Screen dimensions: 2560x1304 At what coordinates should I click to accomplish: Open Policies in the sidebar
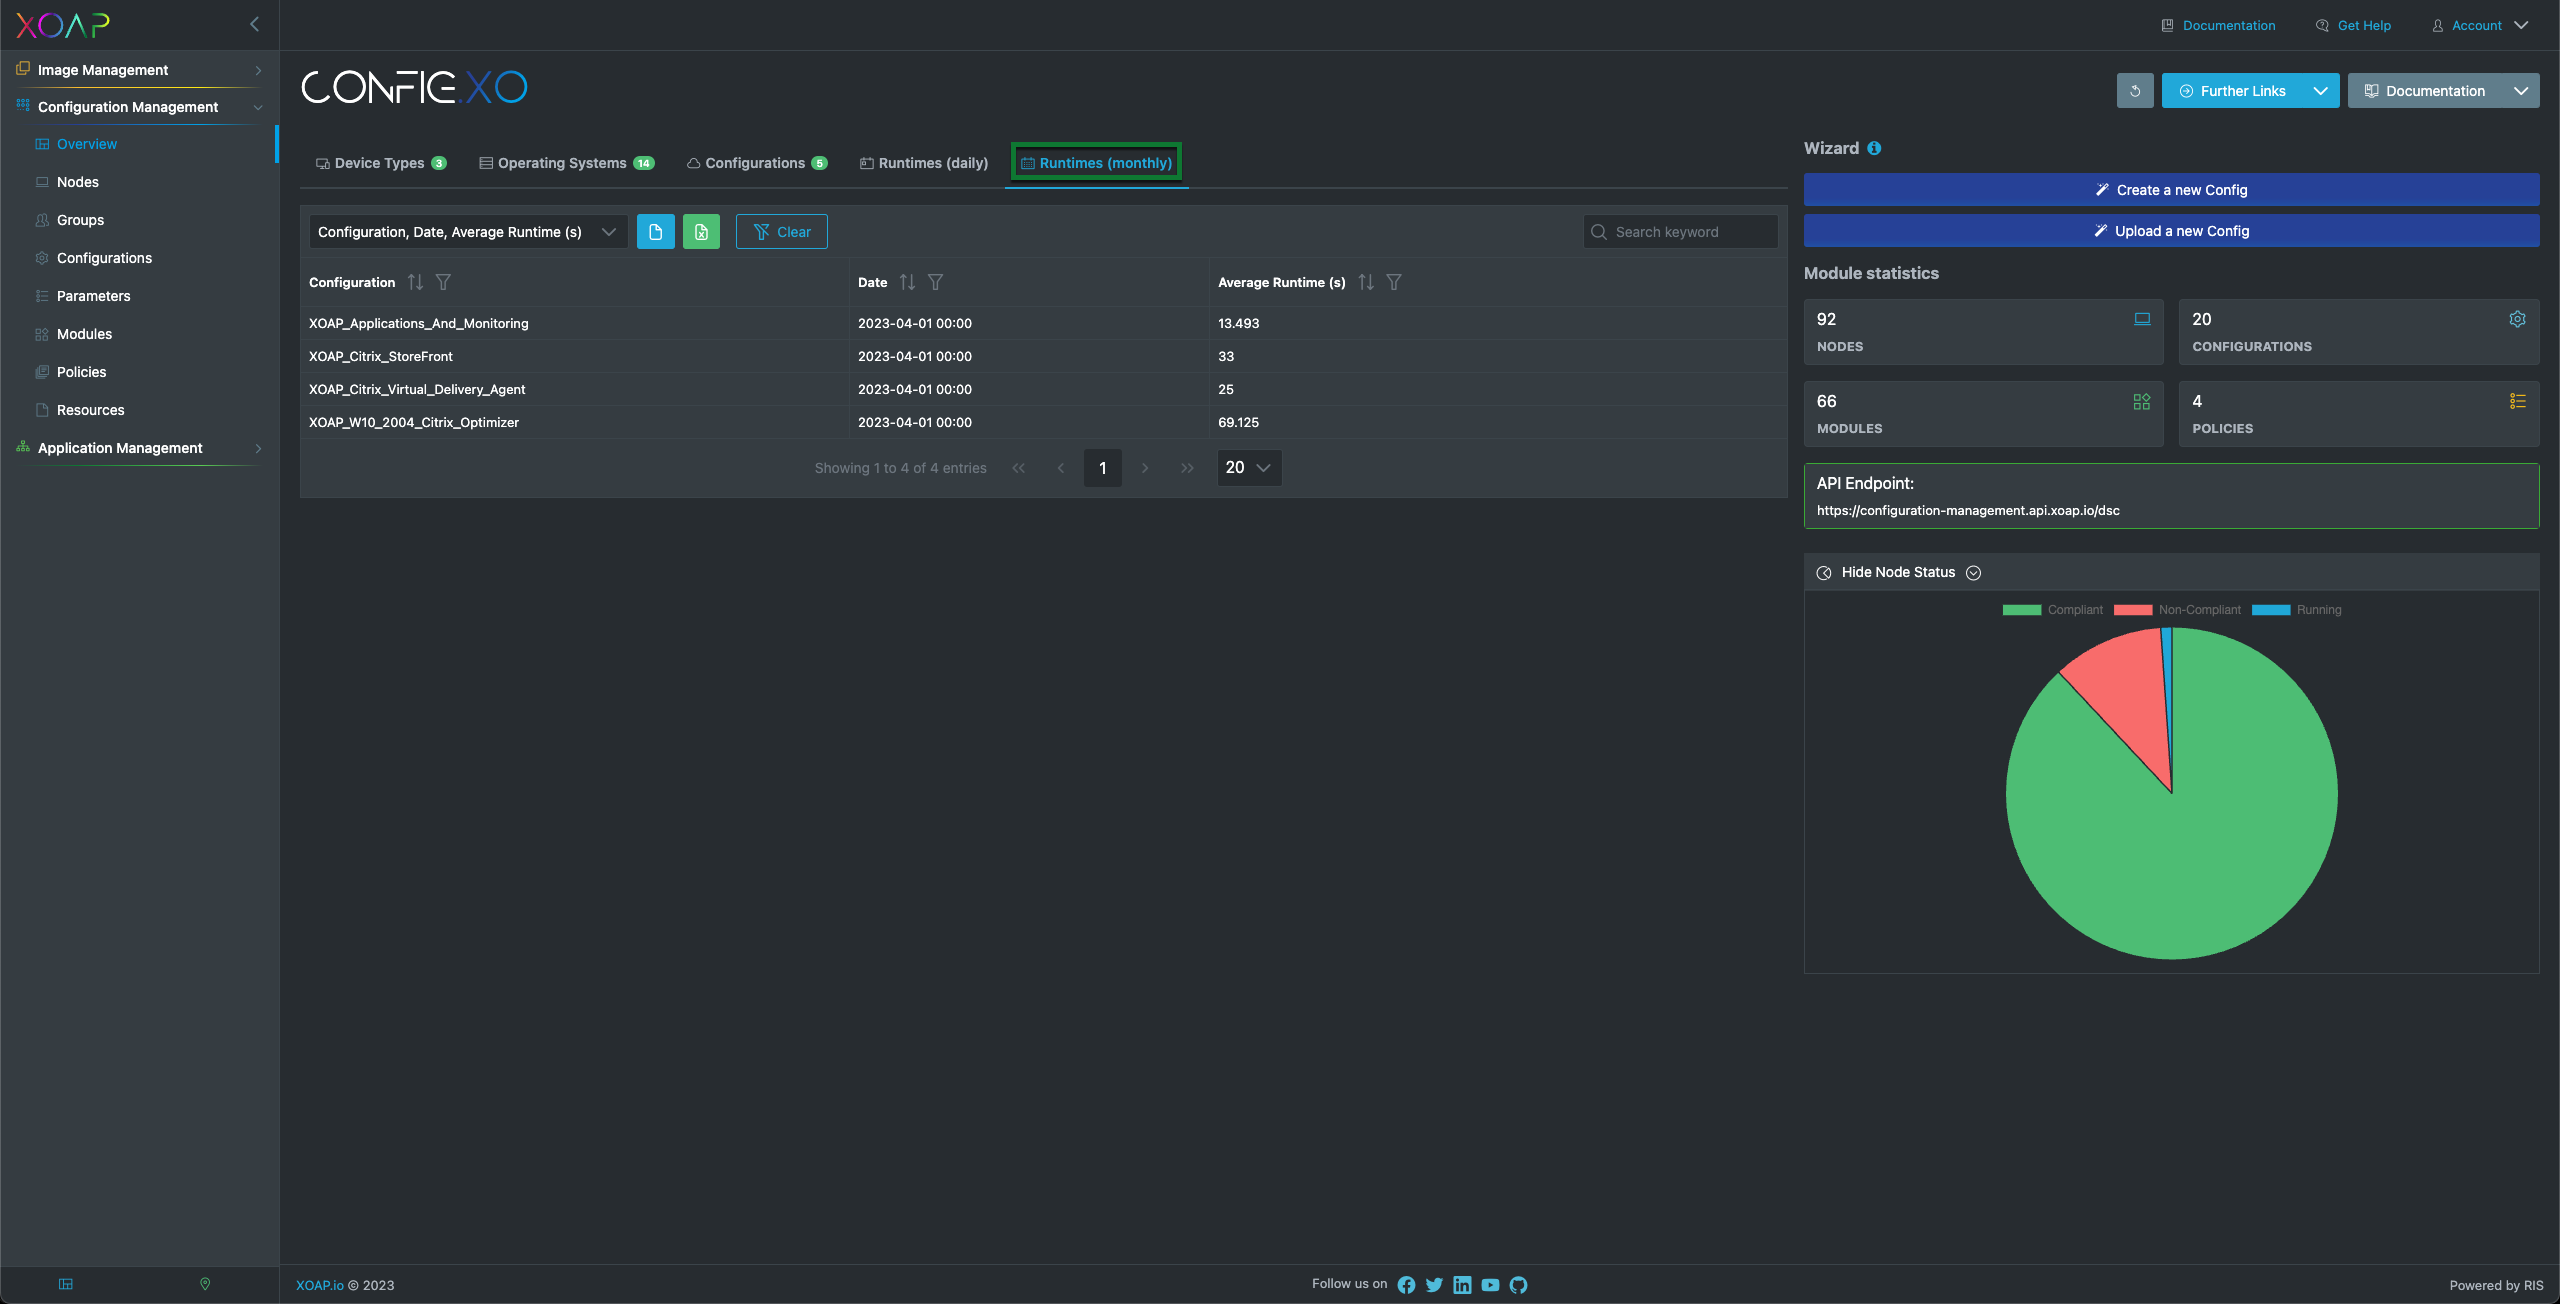click(81, 372)
